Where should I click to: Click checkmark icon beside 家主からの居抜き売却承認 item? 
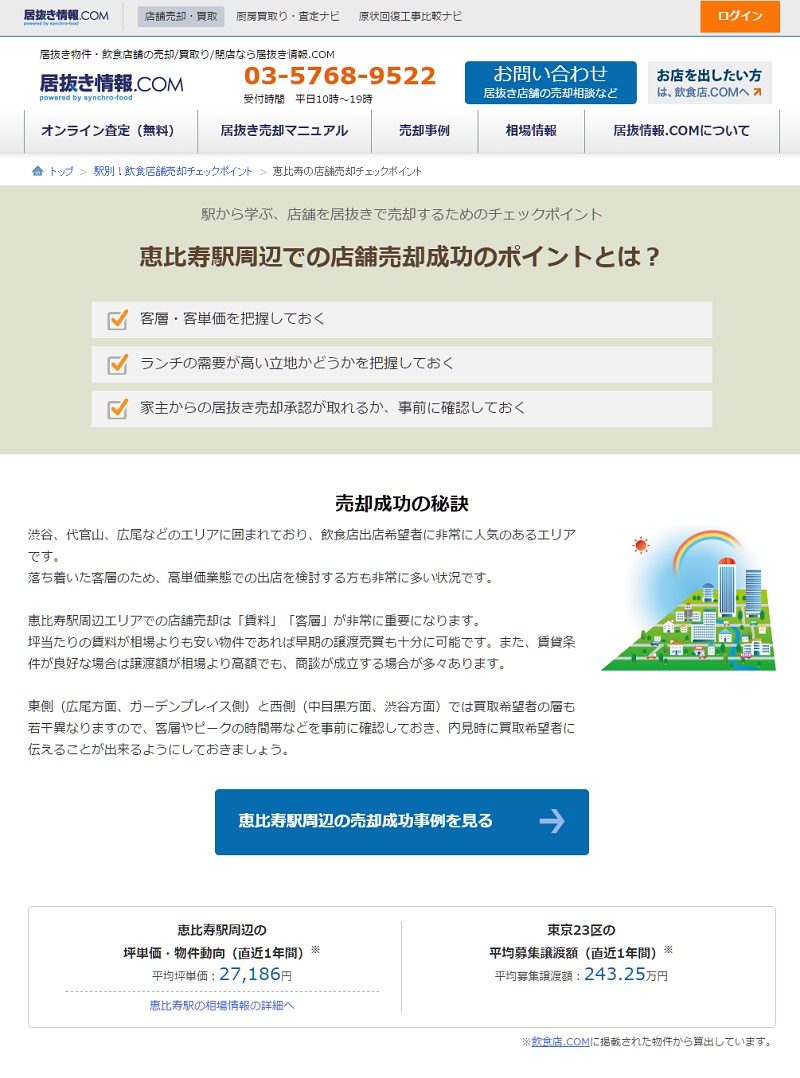click(118, 408)
